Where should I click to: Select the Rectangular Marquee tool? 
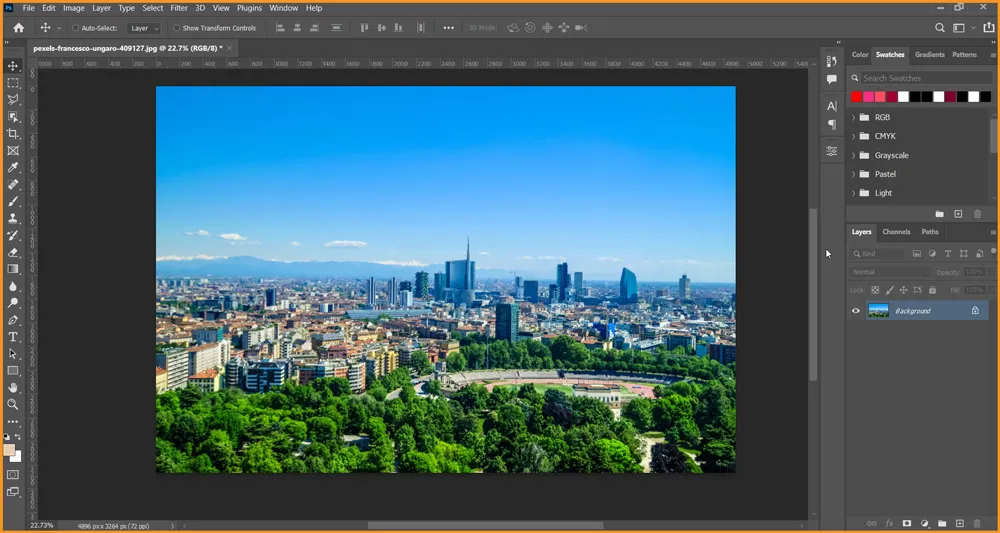click(13, 83)
